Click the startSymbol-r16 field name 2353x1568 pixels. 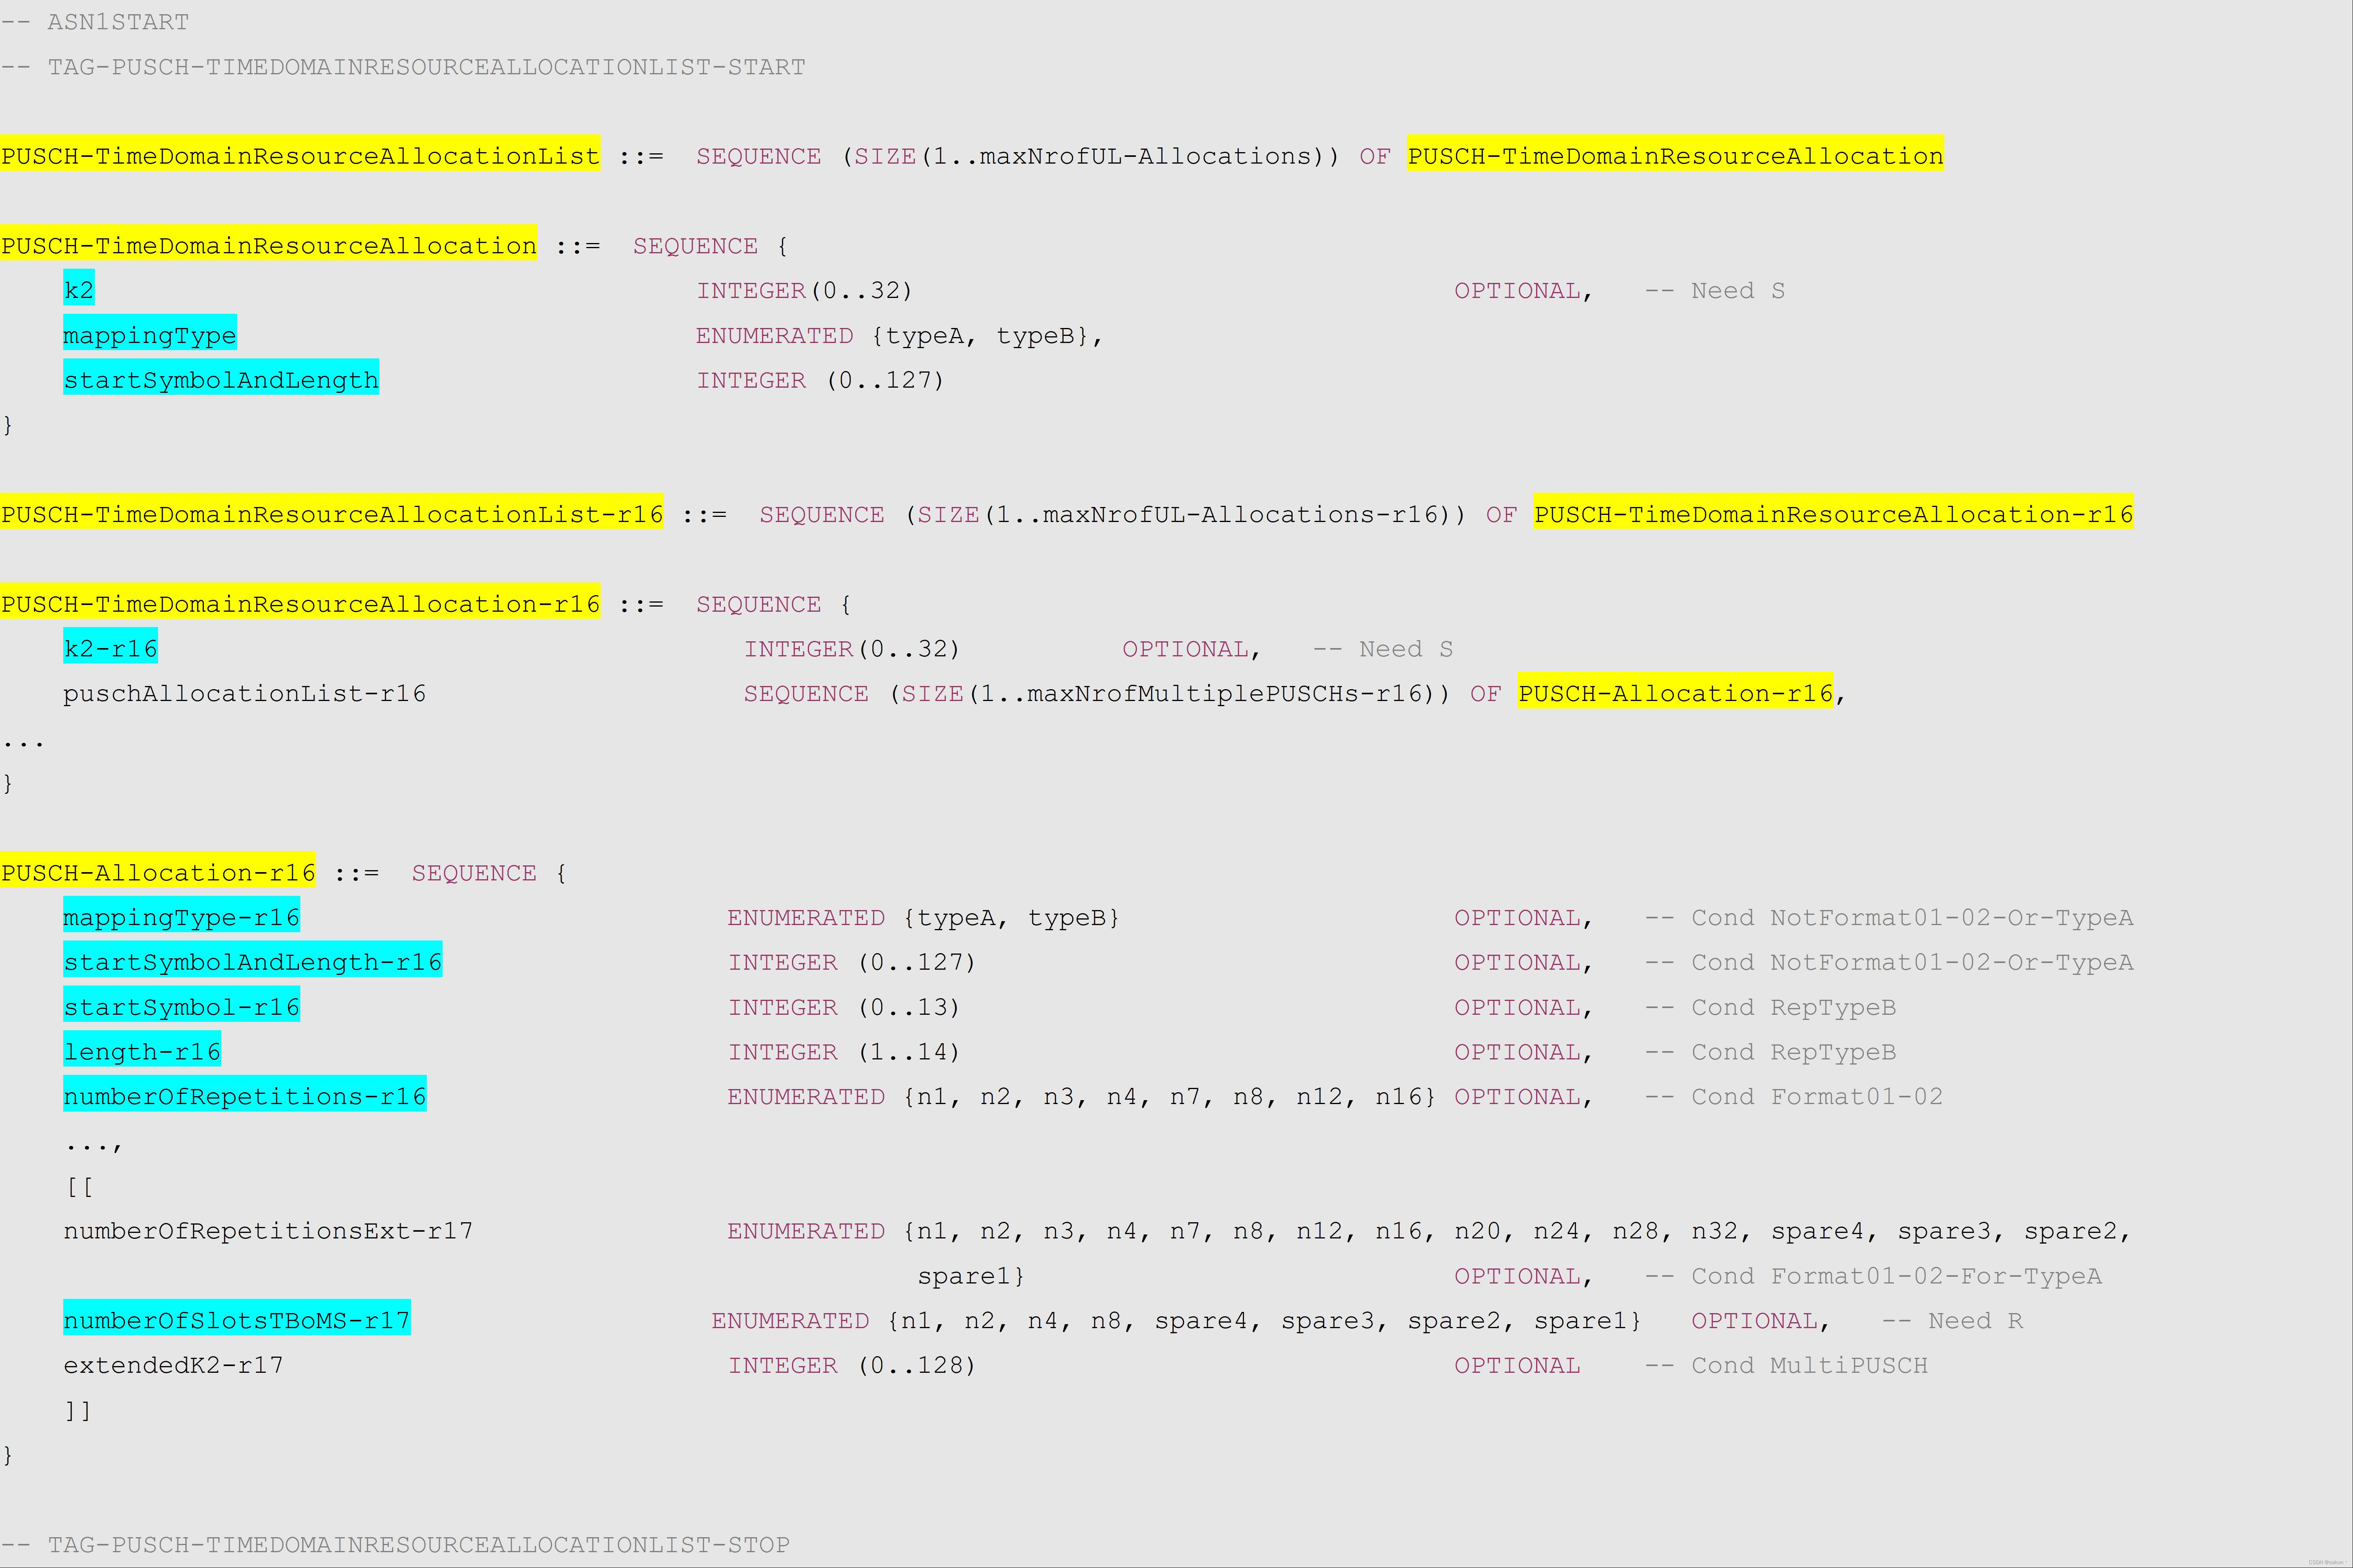(181, 1007)
